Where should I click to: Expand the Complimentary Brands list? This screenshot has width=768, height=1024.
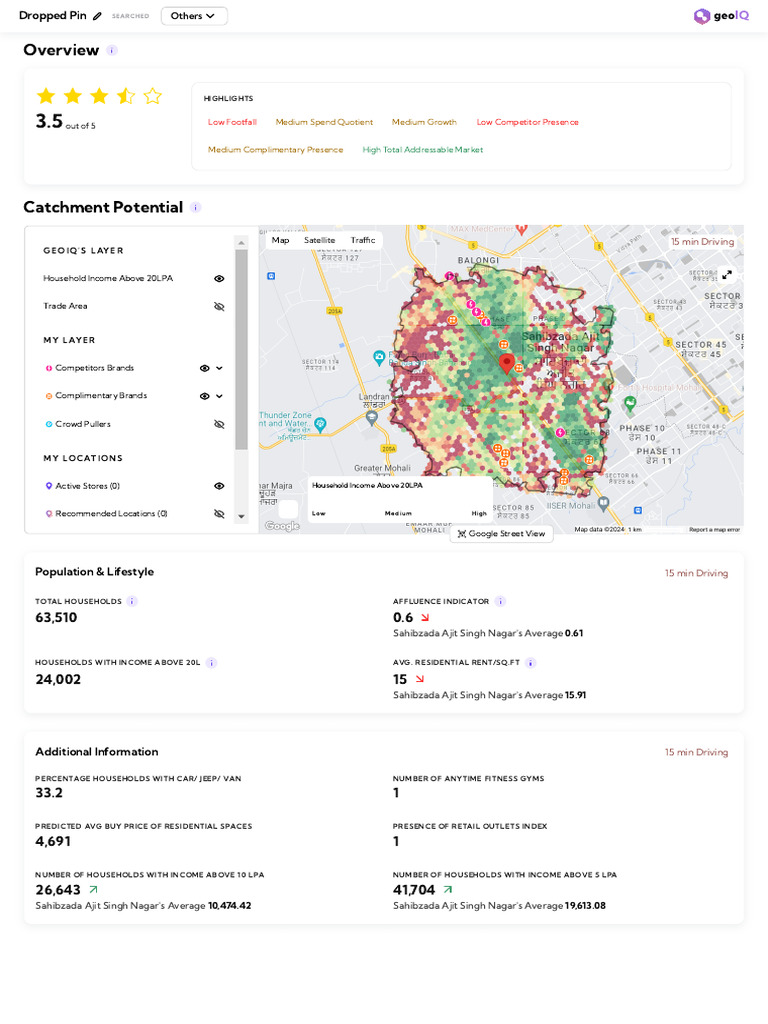(x=219, y=396)
